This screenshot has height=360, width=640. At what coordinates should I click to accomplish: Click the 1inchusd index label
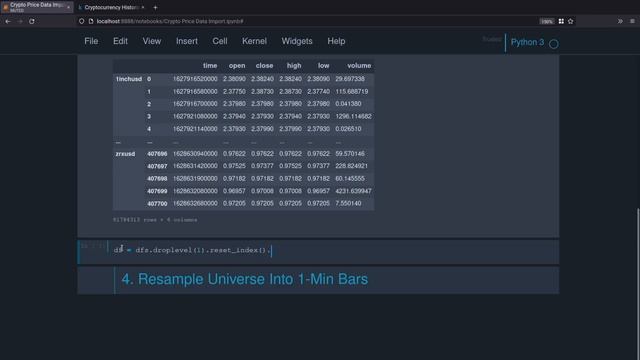[129, 79]
